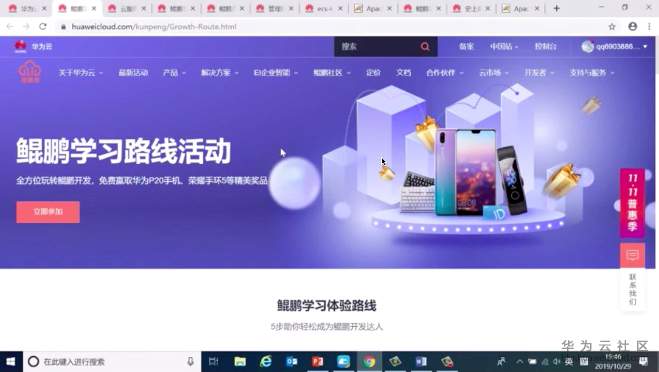
Task: Click the taskbar microphone icon
Action: (x=190, y=361)
